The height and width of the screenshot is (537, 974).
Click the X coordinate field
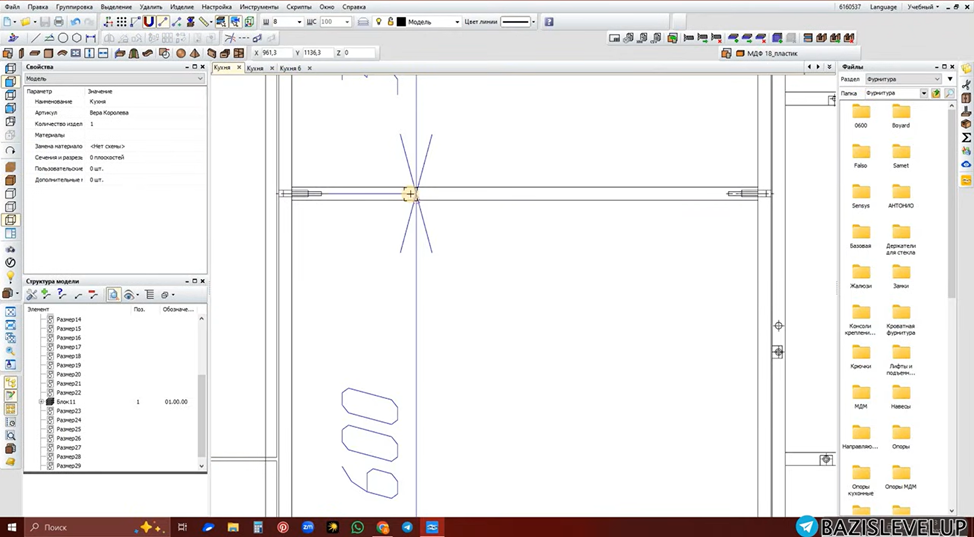pyautogui.click(x=275, y=53)
